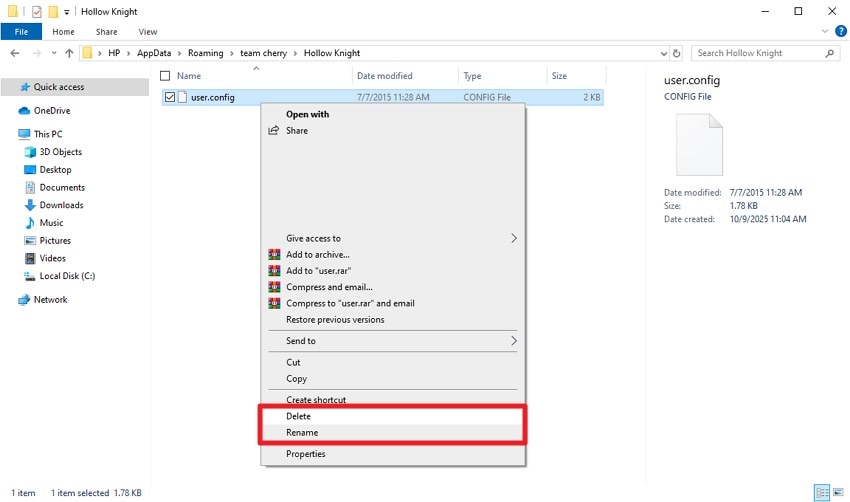Choose Compress to "user.rar" and email

pyautogui.click(x=393, y=304)
